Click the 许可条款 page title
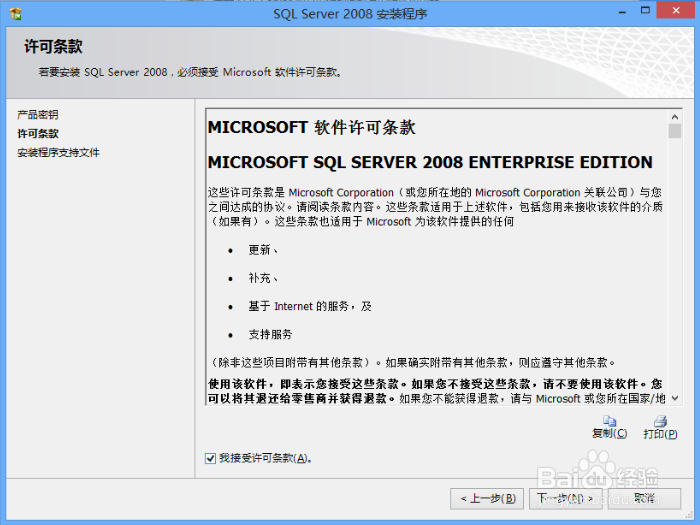The width and height of the screenshot is (700, 525). (x=54, y=47)
